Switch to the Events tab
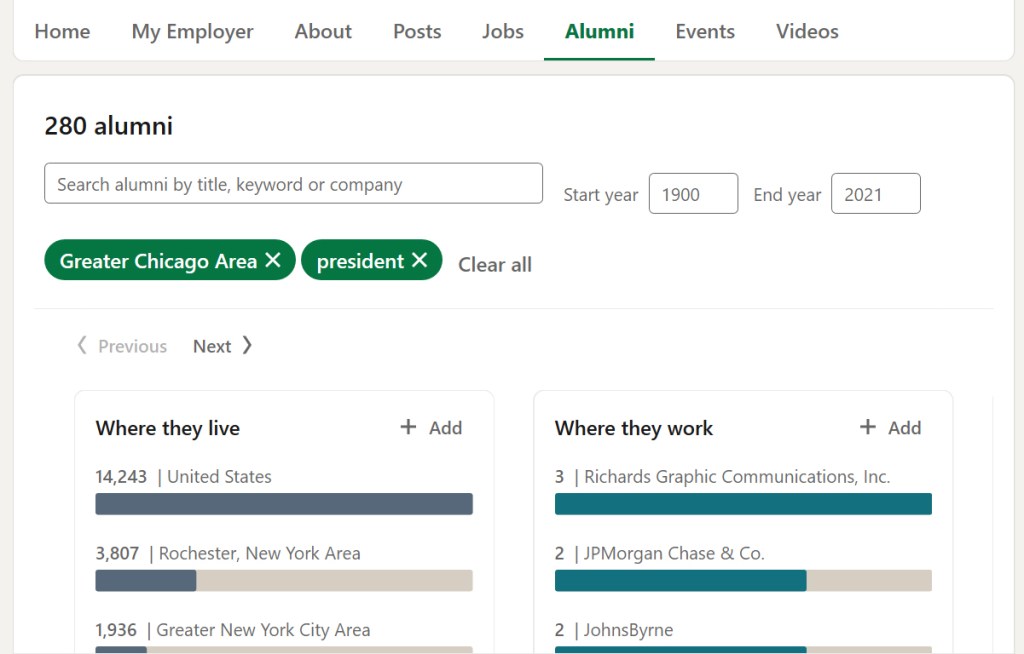Screen dimensions: 1024x654 point(705,31)
